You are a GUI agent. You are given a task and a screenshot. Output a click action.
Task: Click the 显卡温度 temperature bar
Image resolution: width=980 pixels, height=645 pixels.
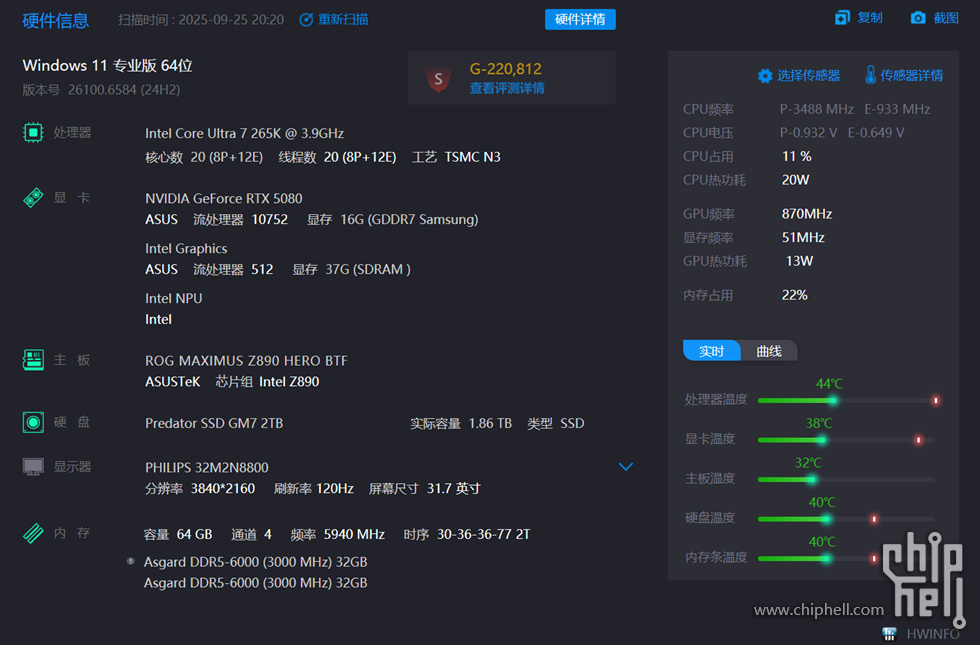click(x=846, y=440)
